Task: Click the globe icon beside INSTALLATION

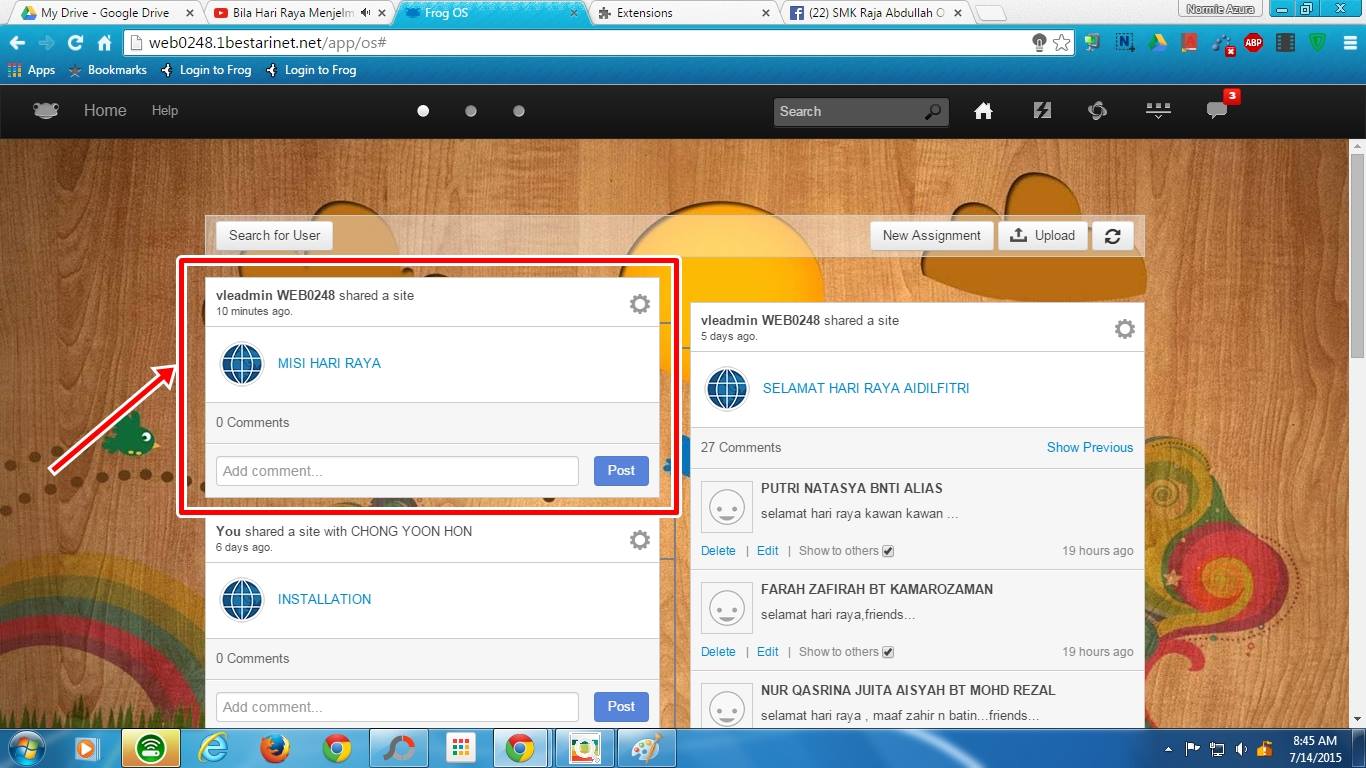Action: [242, 600]
